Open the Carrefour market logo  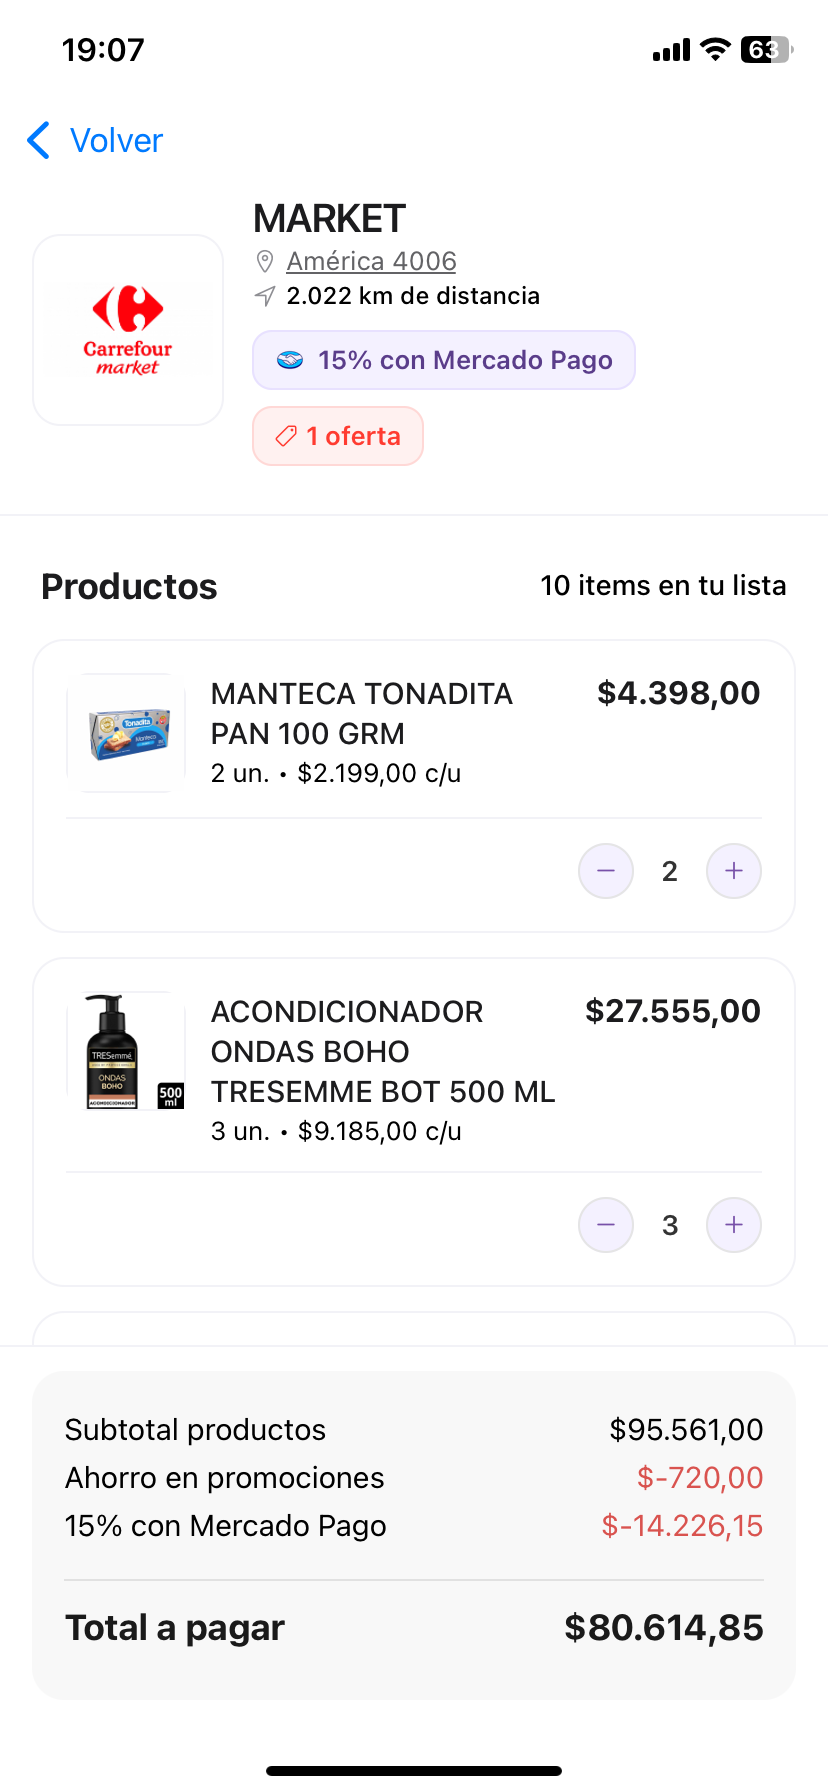128,330
